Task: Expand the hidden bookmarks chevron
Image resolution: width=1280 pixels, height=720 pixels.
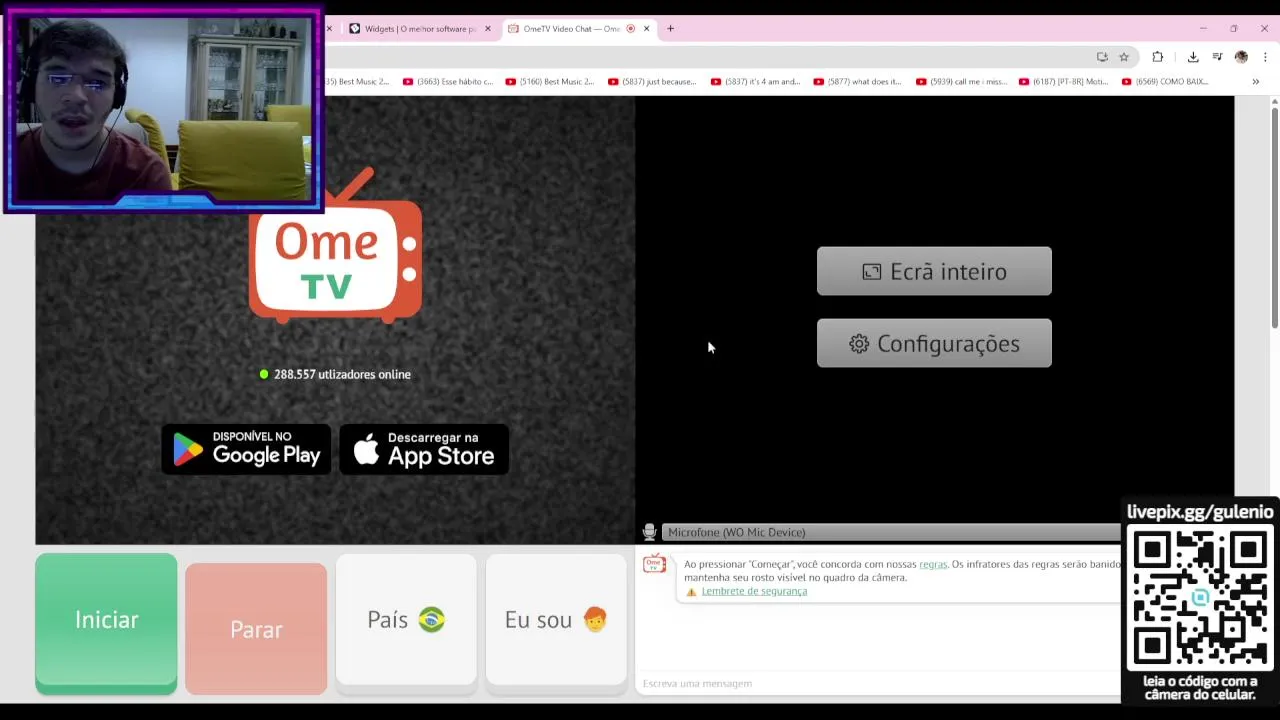Action: click(x=1255, y=82)
